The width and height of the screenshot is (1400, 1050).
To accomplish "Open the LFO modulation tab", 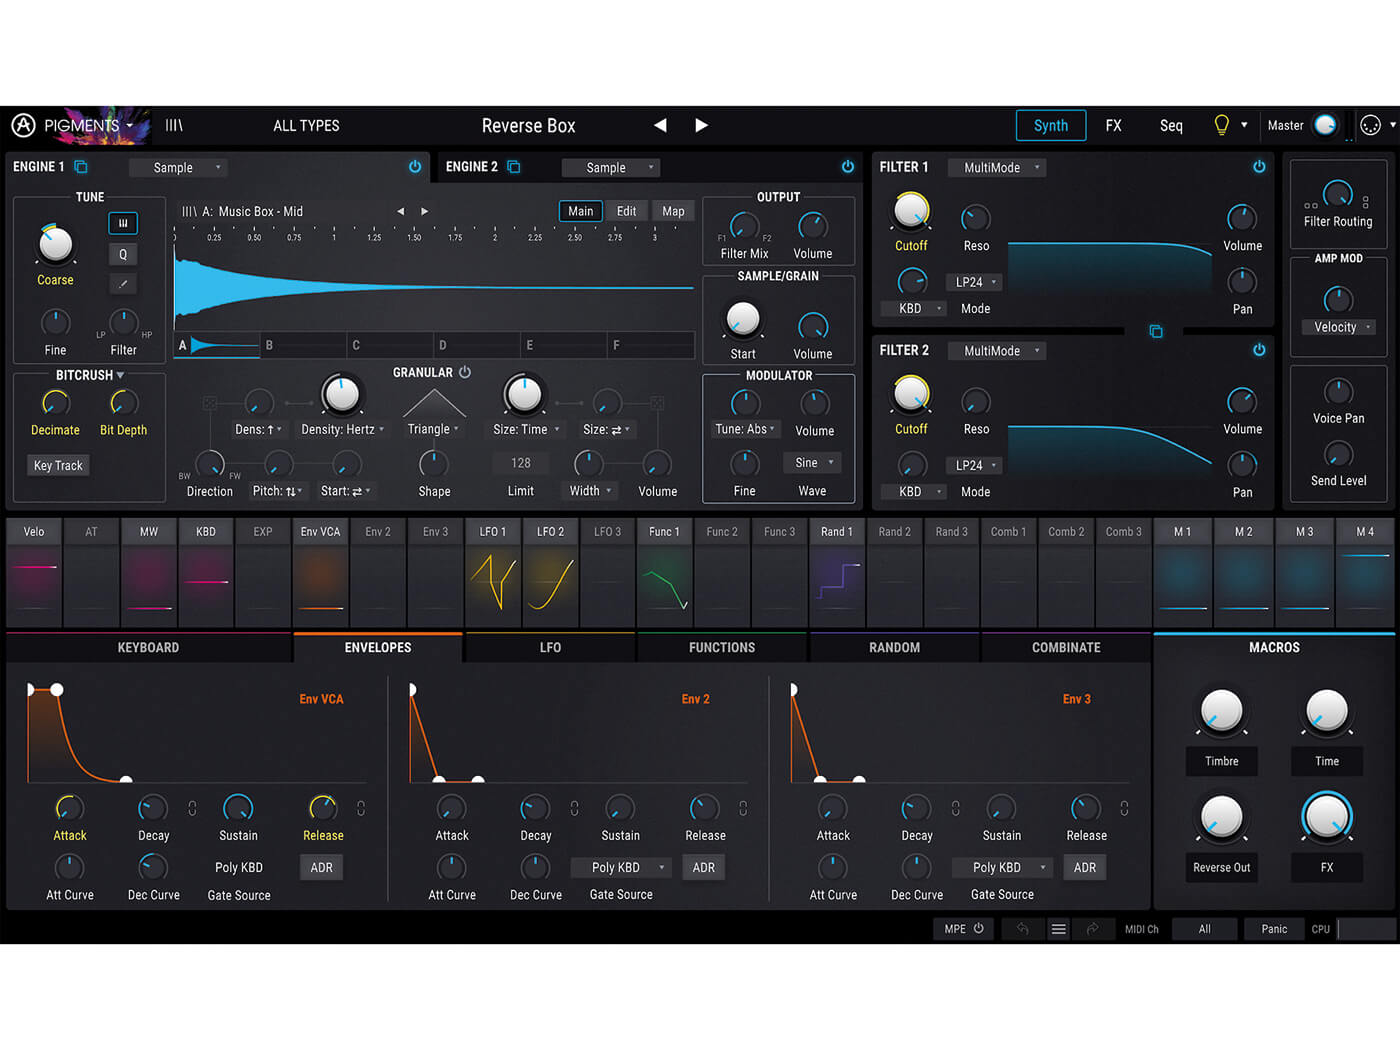I will (x=550, y=647).
